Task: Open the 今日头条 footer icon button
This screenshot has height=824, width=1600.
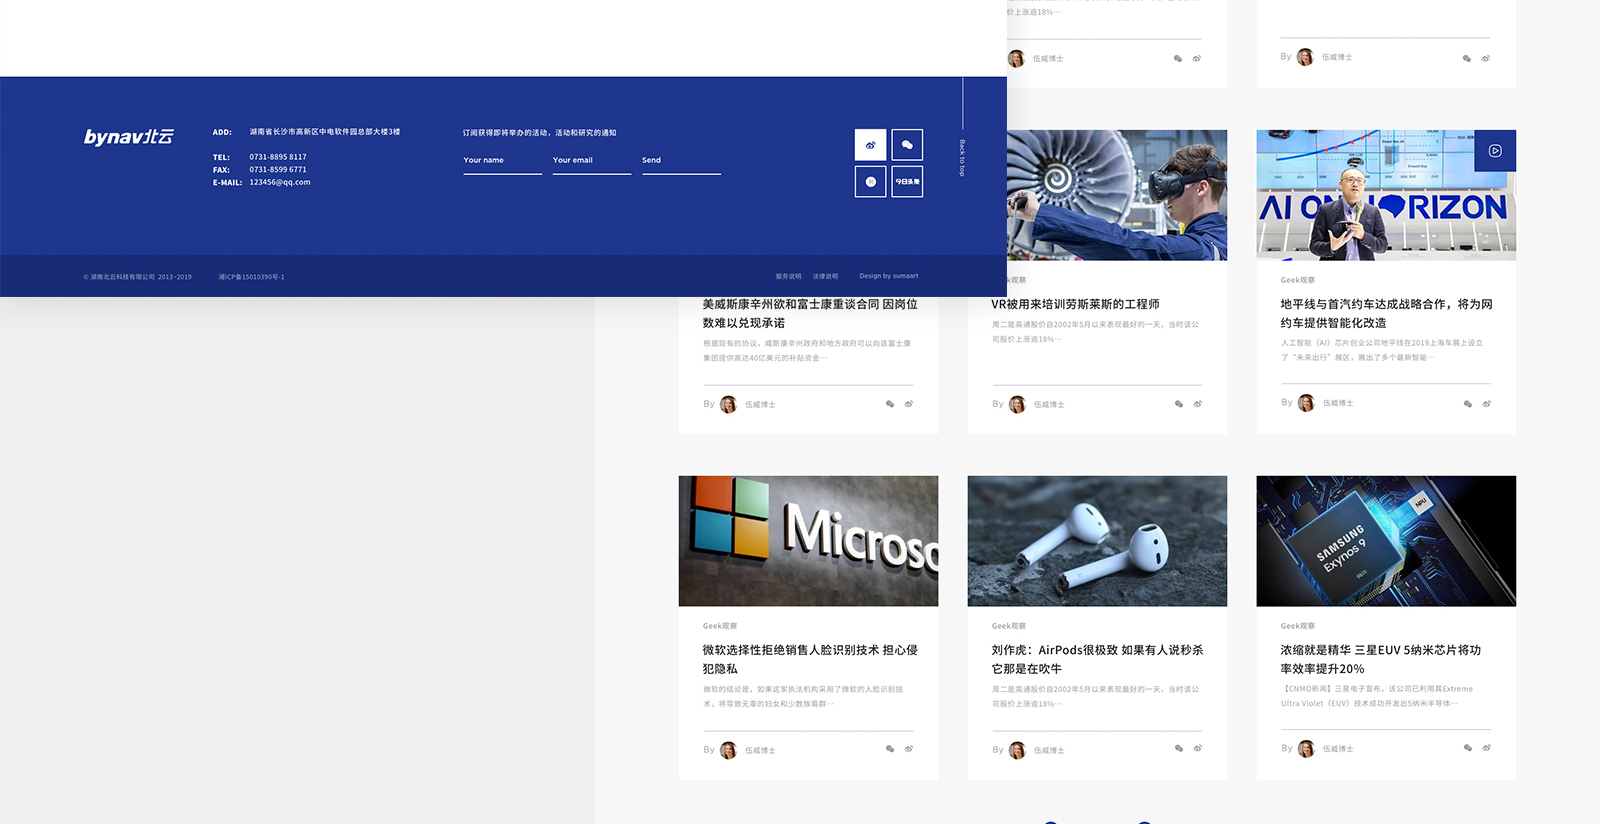Action: click(907, 182)
